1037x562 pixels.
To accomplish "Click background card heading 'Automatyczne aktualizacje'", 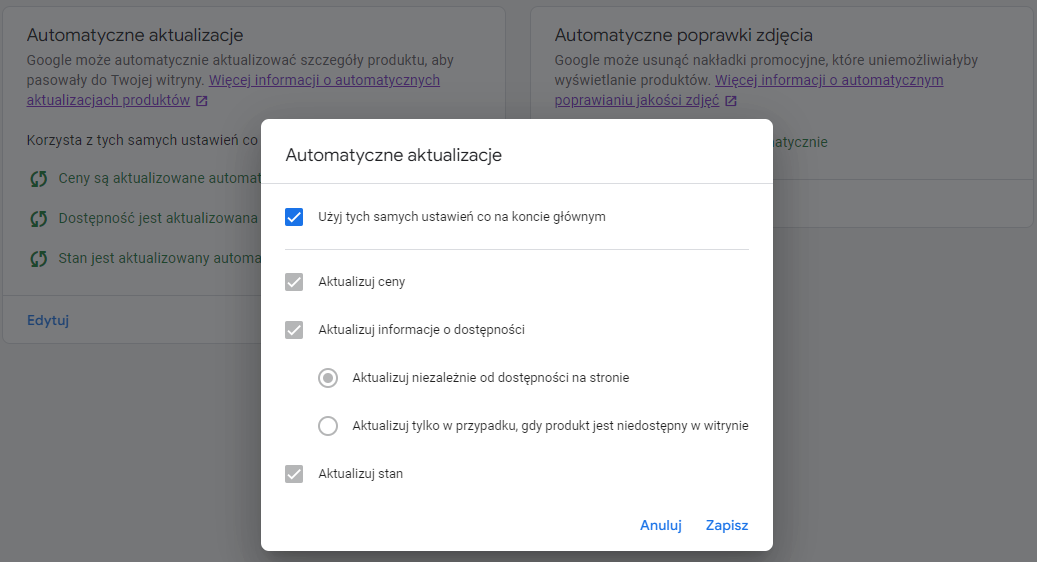I will tap(135, 35).
